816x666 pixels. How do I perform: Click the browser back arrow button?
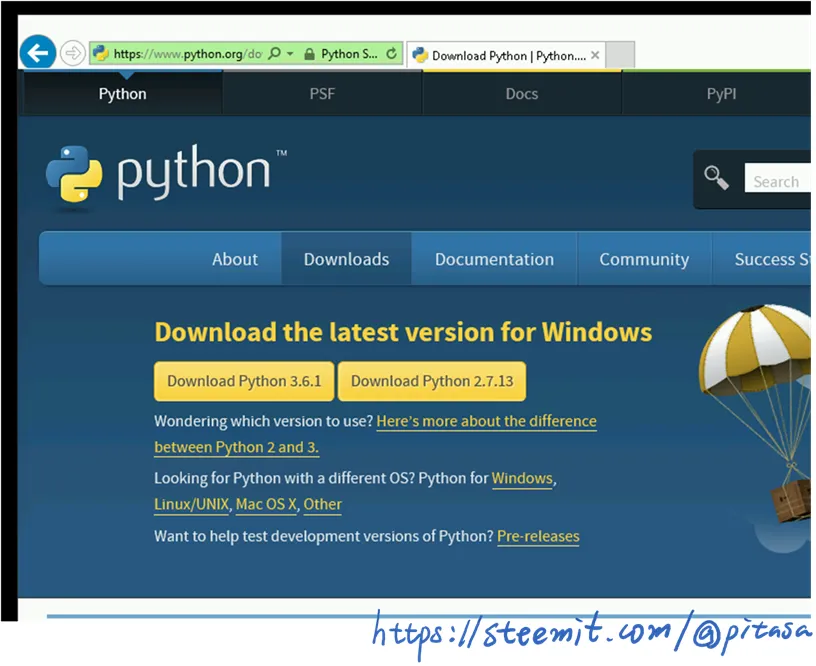tap(37, 52)
